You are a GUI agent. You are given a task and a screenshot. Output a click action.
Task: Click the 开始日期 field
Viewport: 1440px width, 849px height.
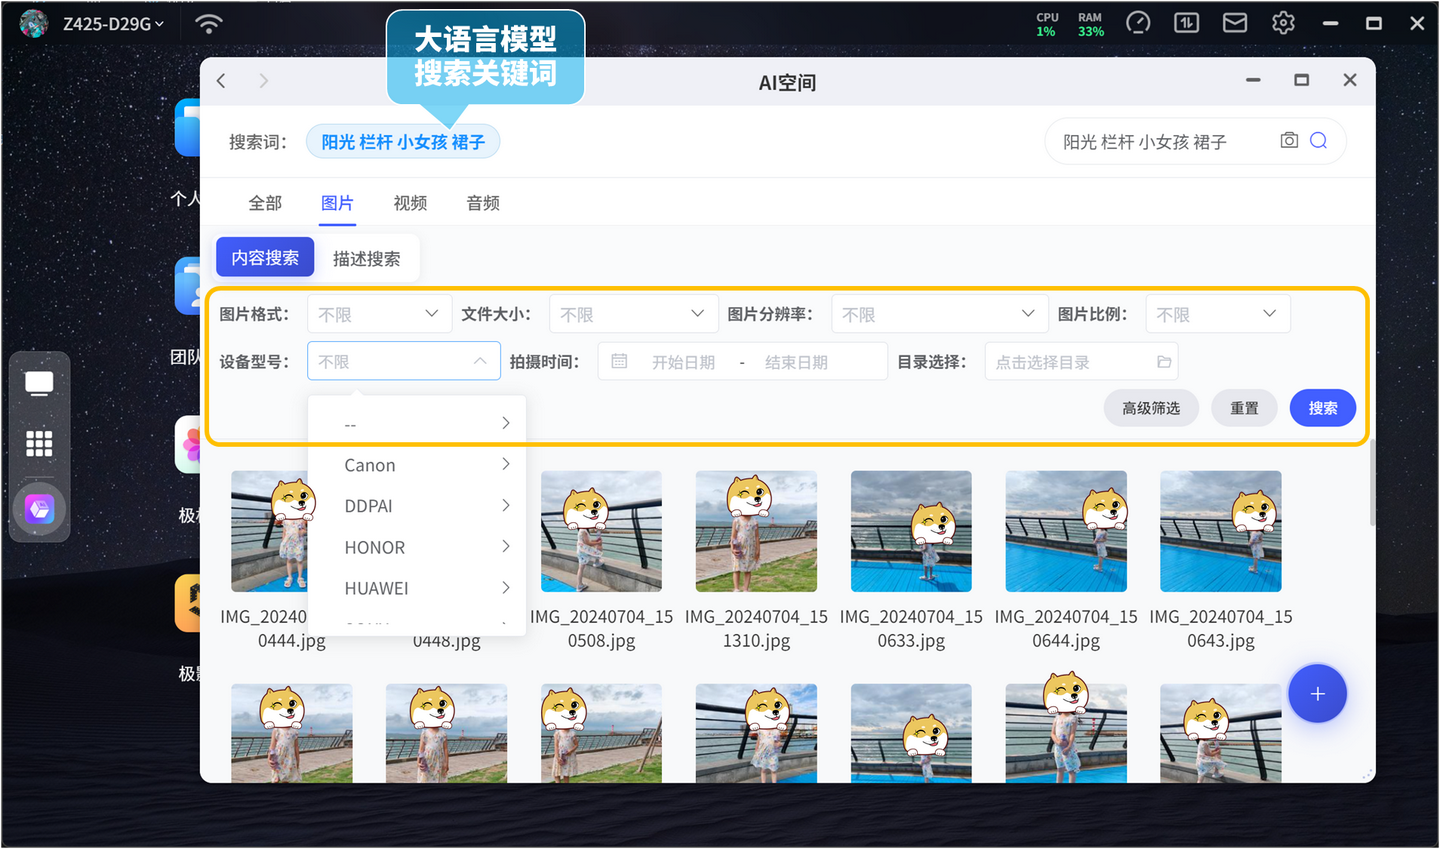684,362
